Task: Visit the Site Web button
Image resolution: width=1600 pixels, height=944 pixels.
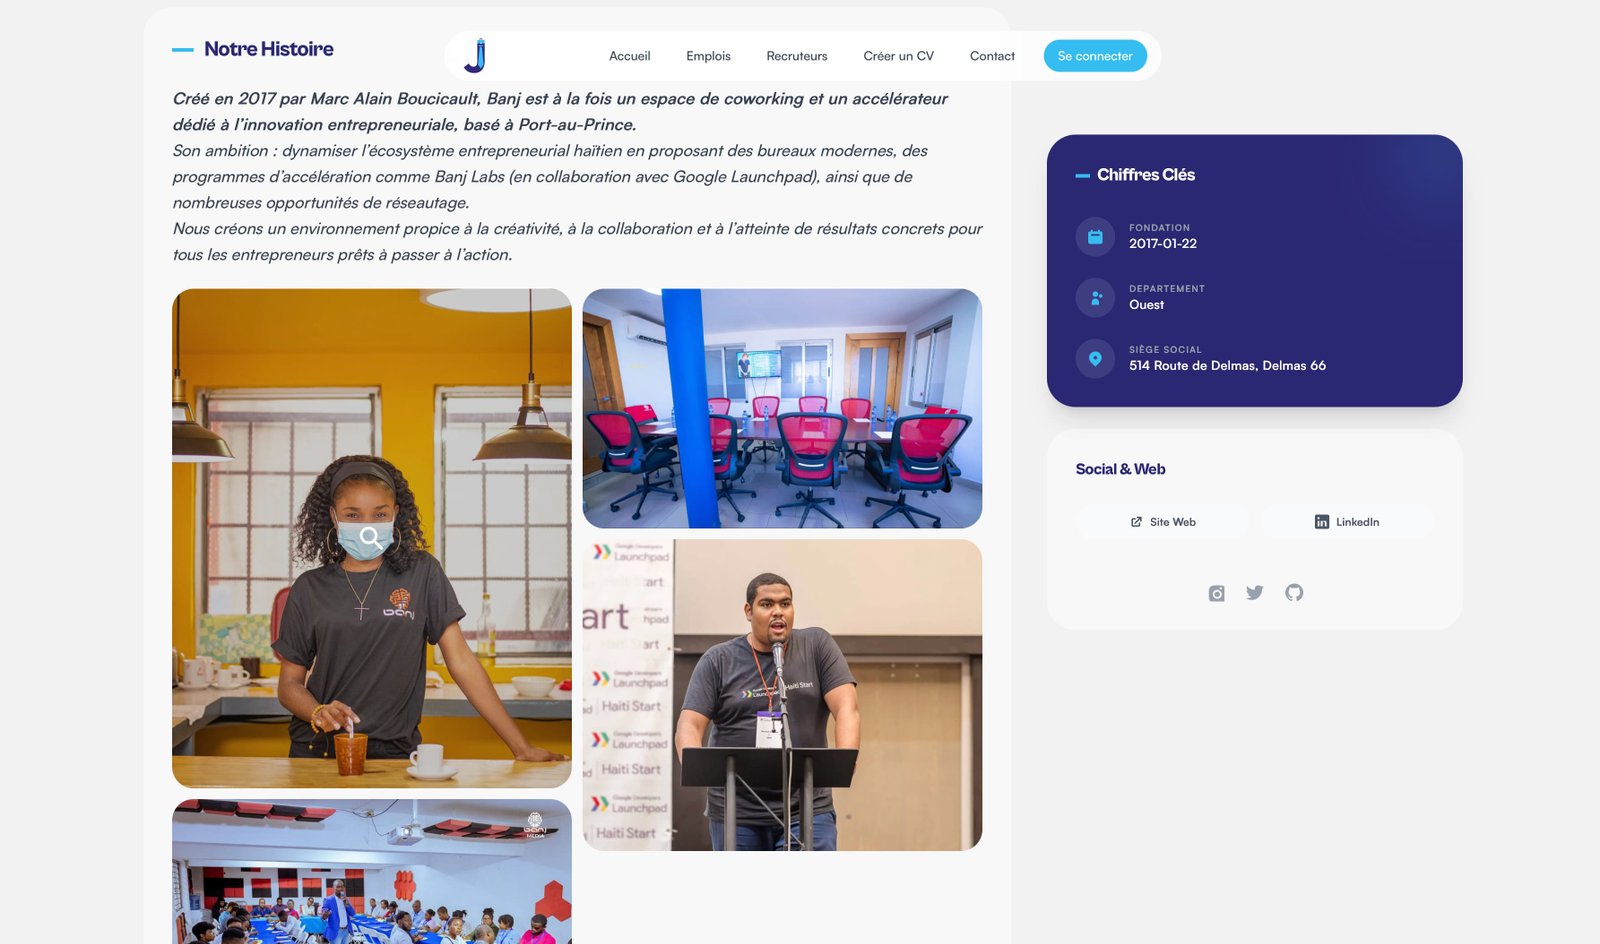Action: (1162, 522)
